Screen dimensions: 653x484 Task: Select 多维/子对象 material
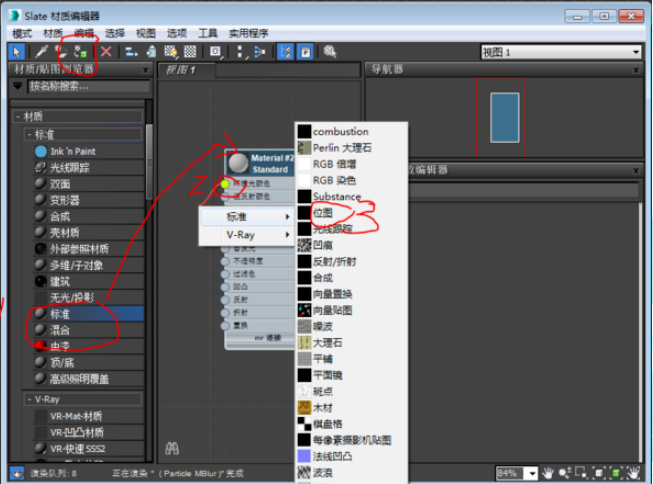pos(88,265)
